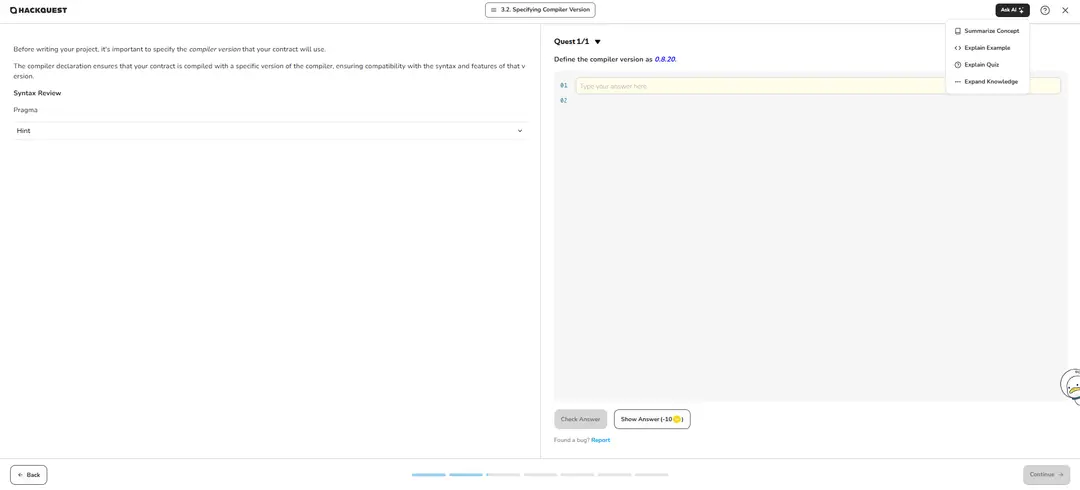Click the Explain Example code brackets icon

point(957,48)
